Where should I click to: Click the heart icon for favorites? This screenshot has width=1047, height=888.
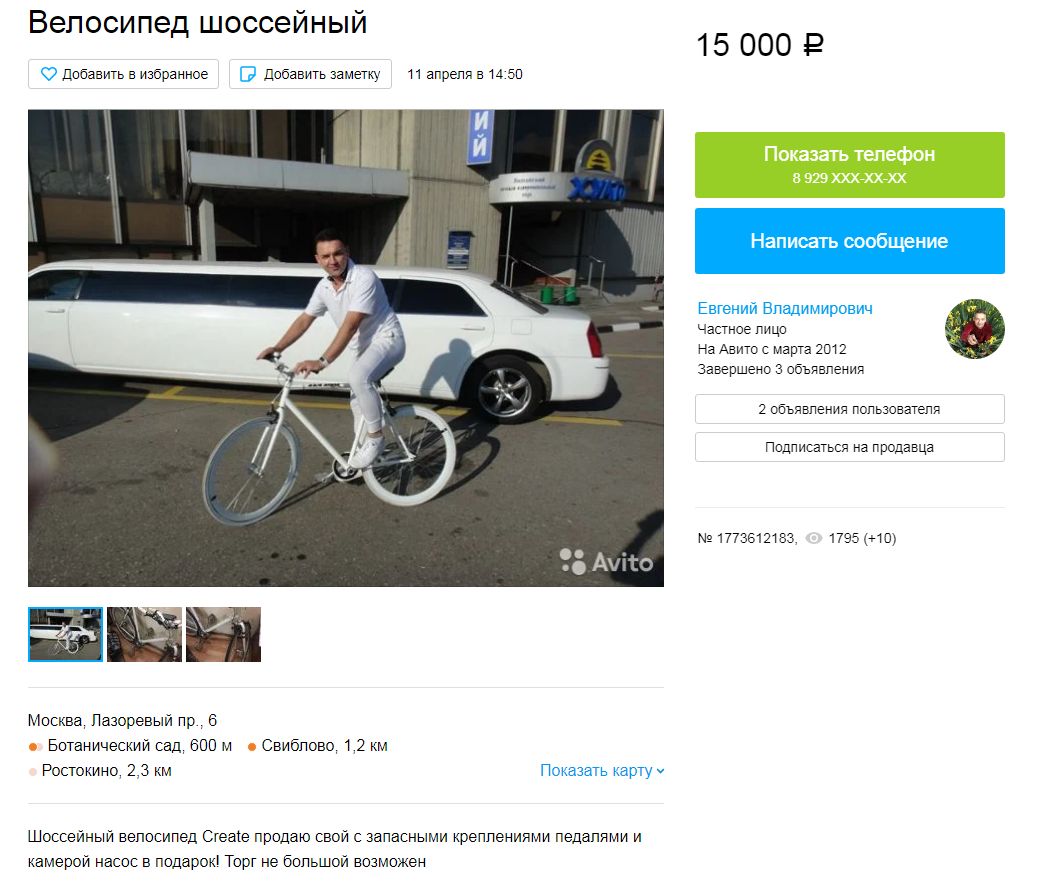click(49, 74)
